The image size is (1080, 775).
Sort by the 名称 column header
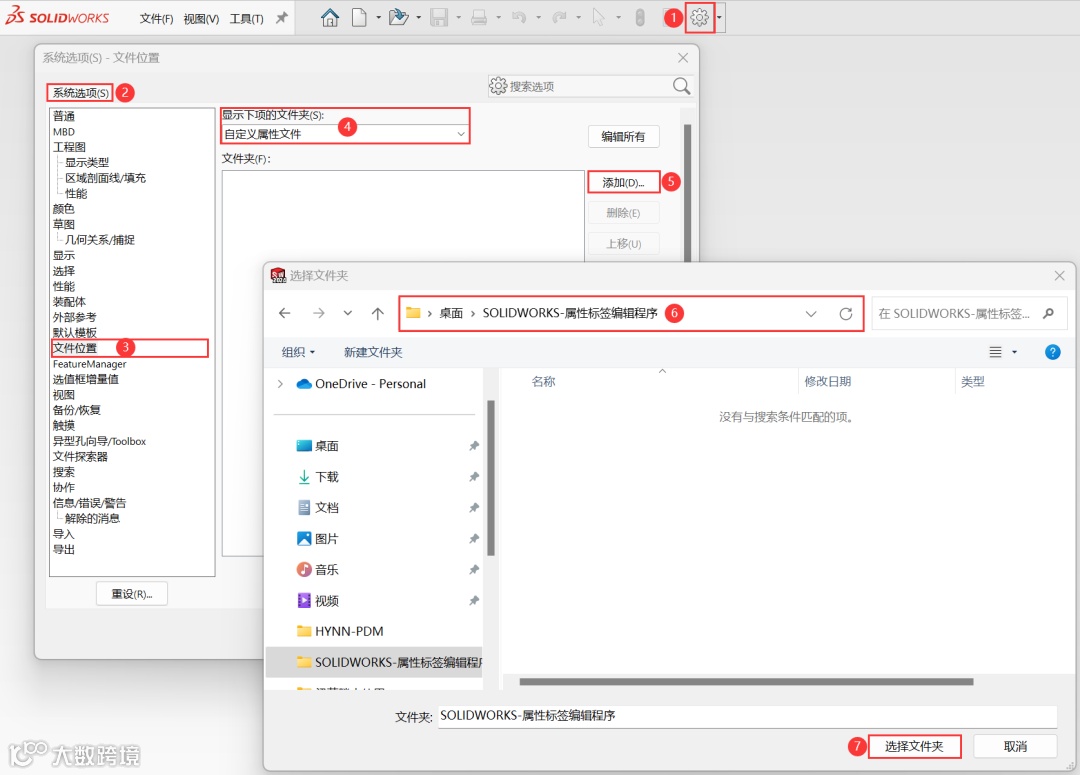pos(543,381)
